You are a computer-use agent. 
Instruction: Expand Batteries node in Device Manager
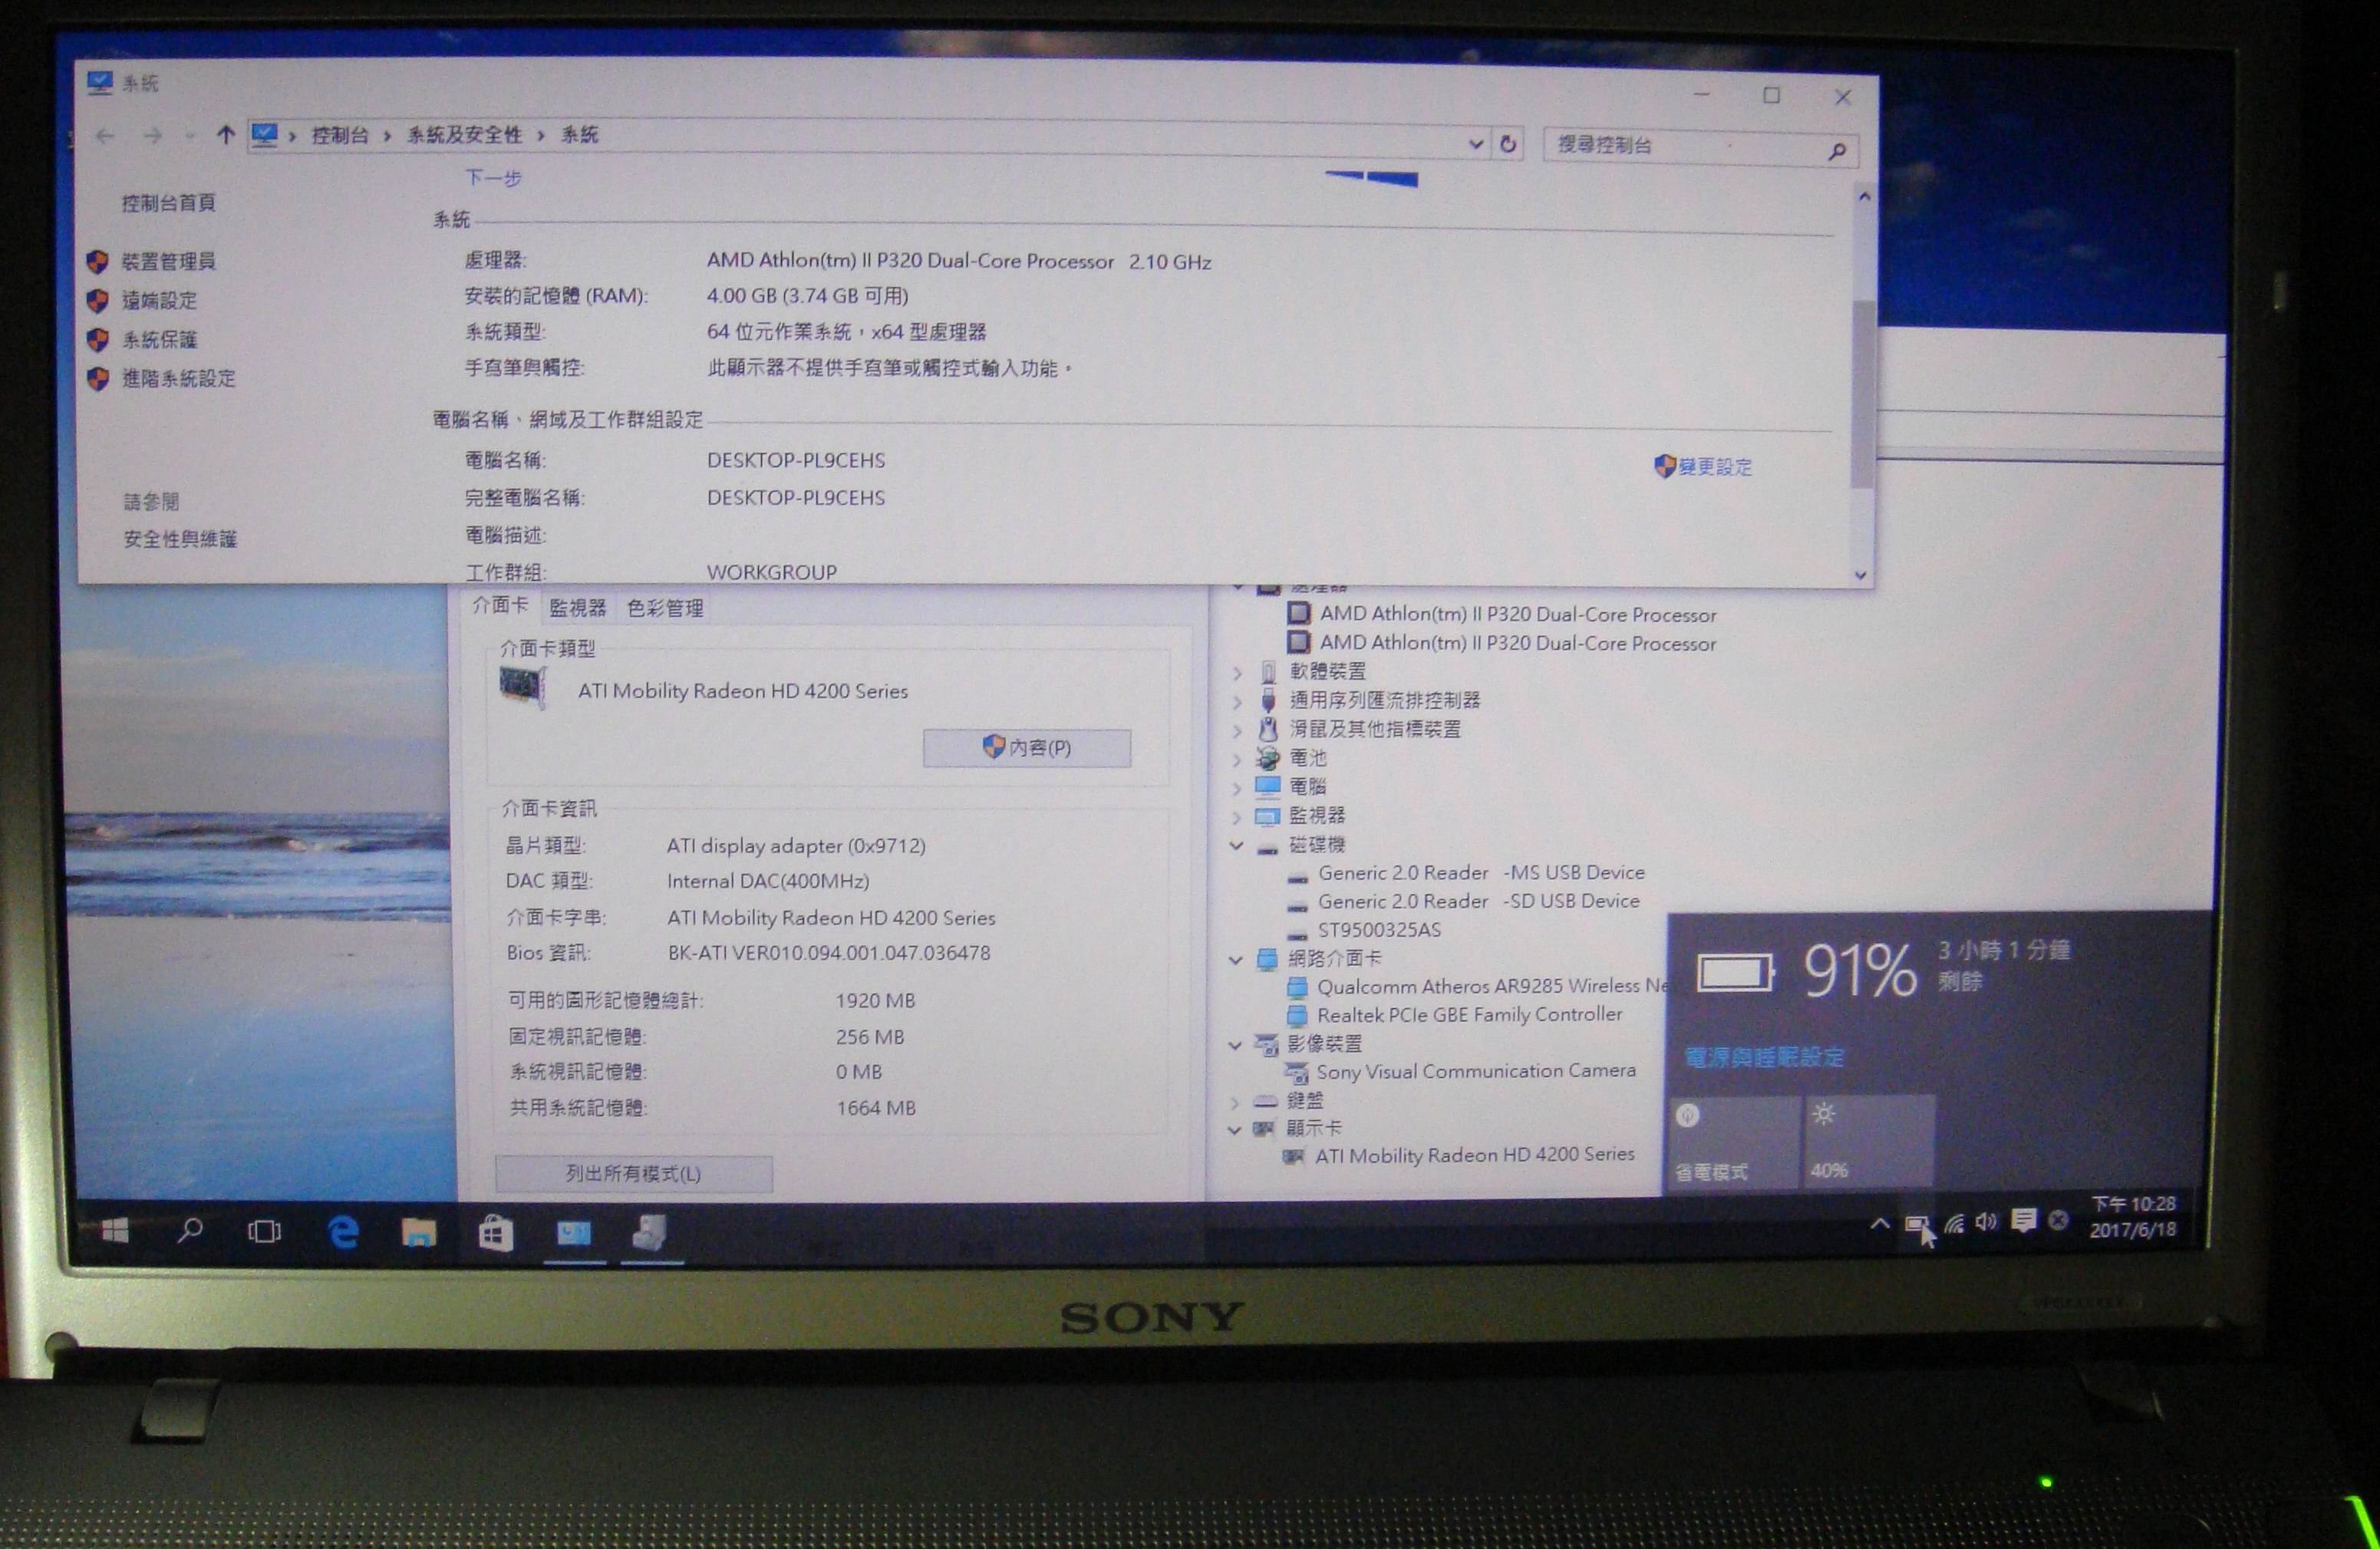point(1238,759)
